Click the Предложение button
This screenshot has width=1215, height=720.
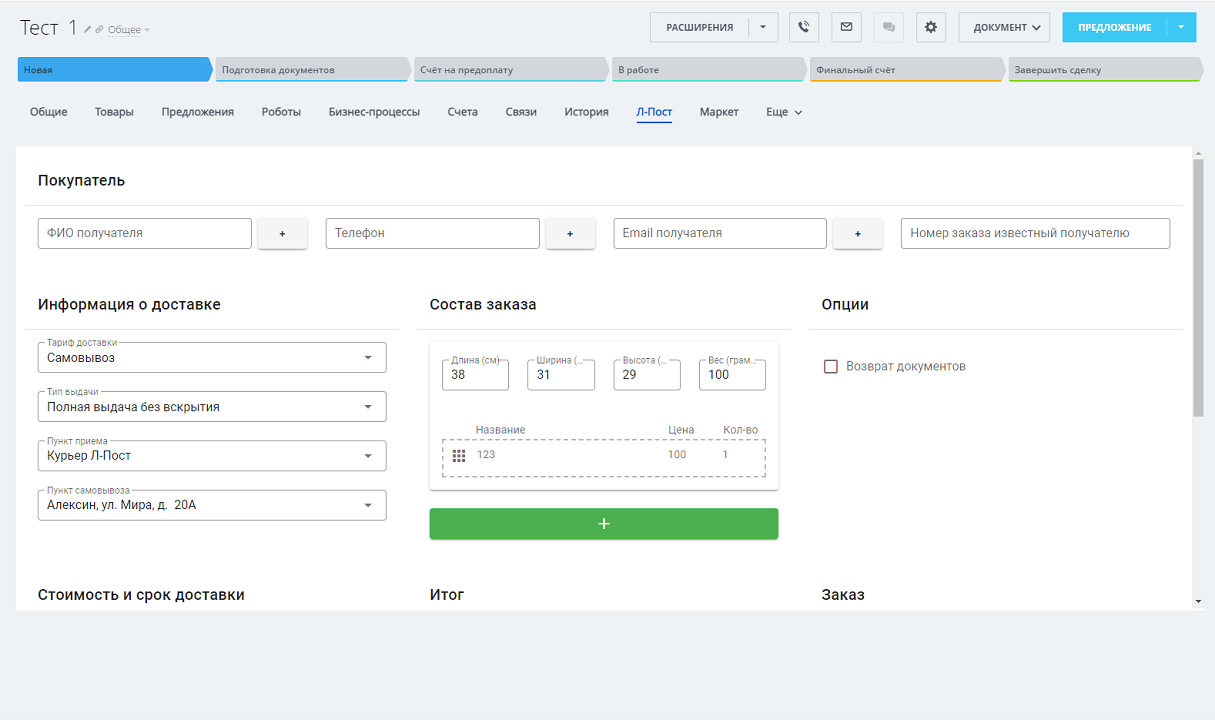1114,27
